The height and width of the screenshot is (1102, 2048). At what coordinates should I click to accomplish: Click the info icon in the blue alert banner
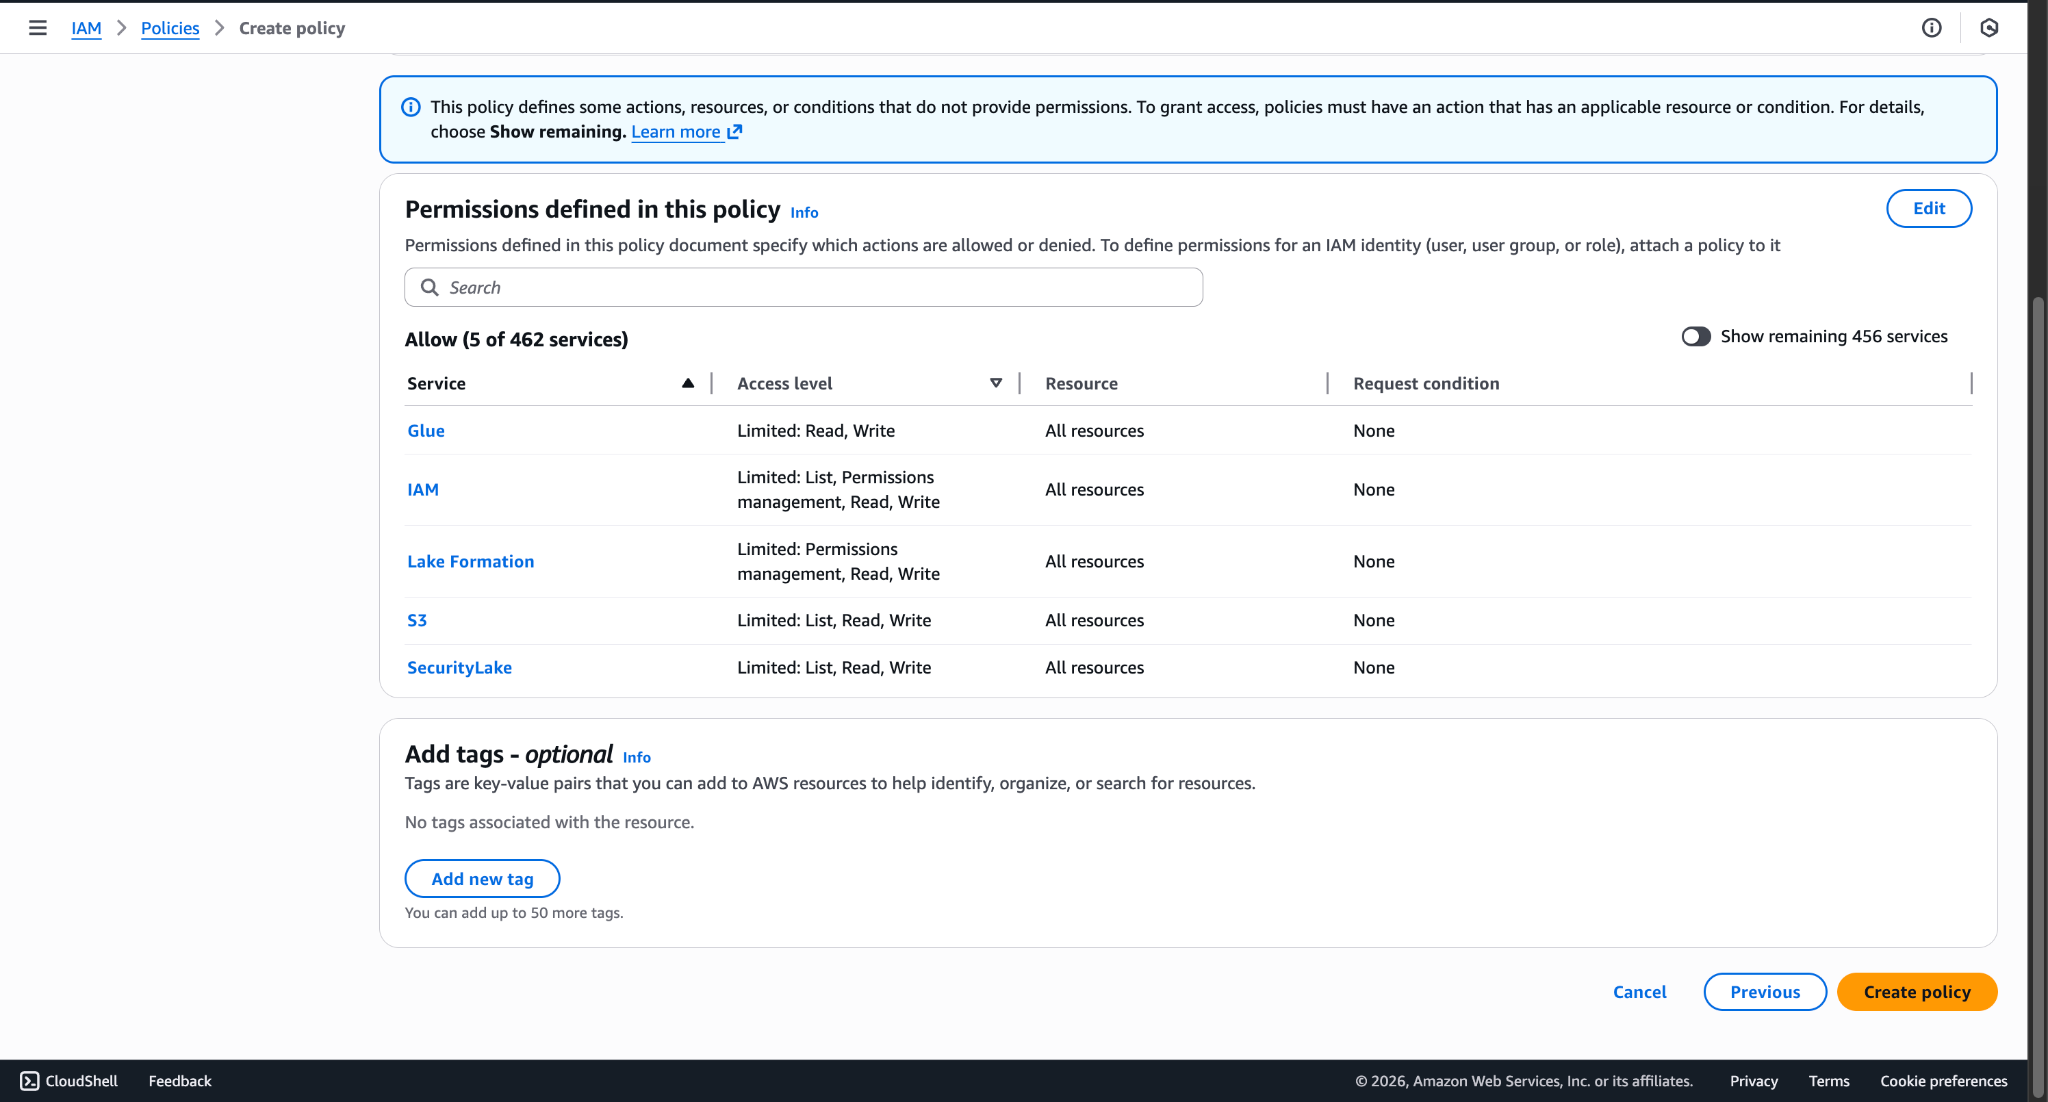[x=411, y=107]
